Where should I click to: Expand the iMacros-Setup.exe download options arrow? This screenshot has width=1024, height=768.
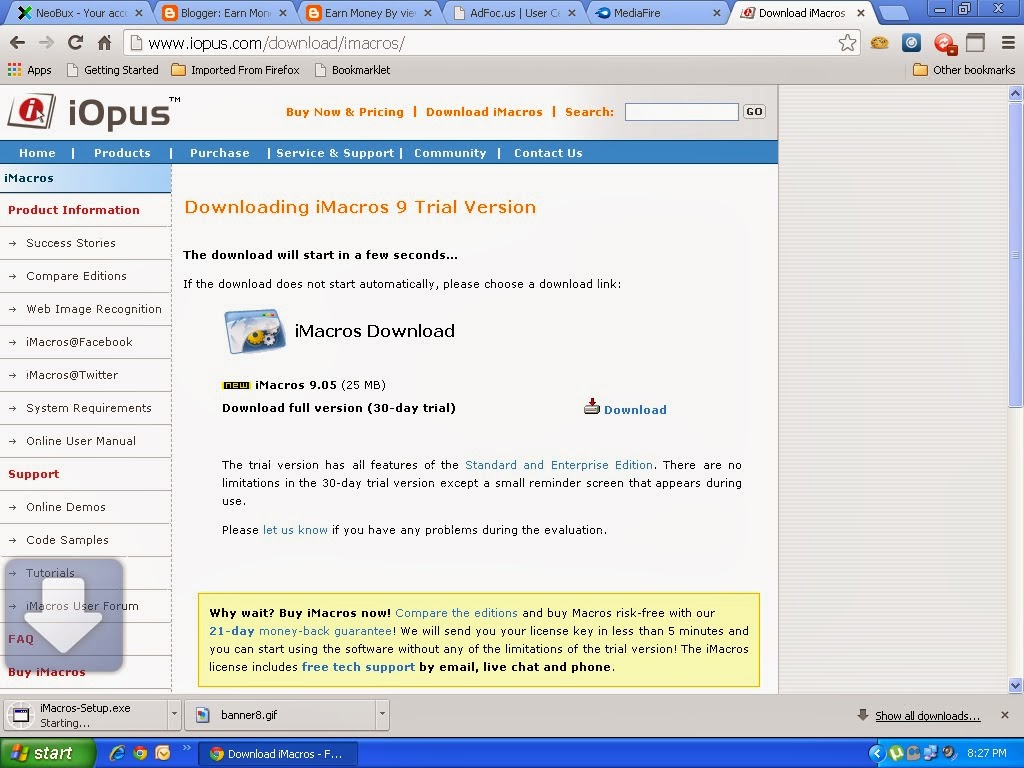174,715
